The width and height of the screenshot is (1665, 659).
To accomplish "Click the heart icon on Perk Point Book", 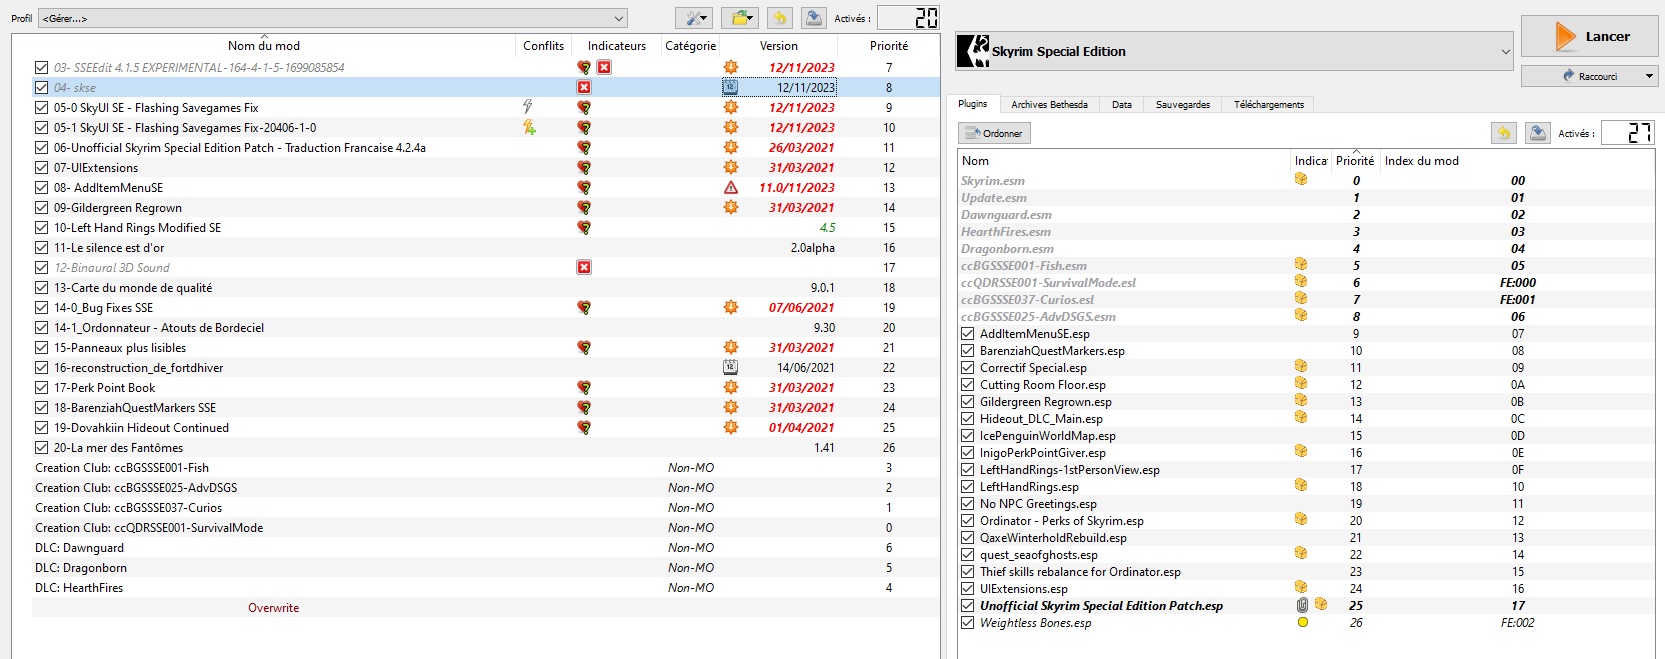I will point(584,387).
